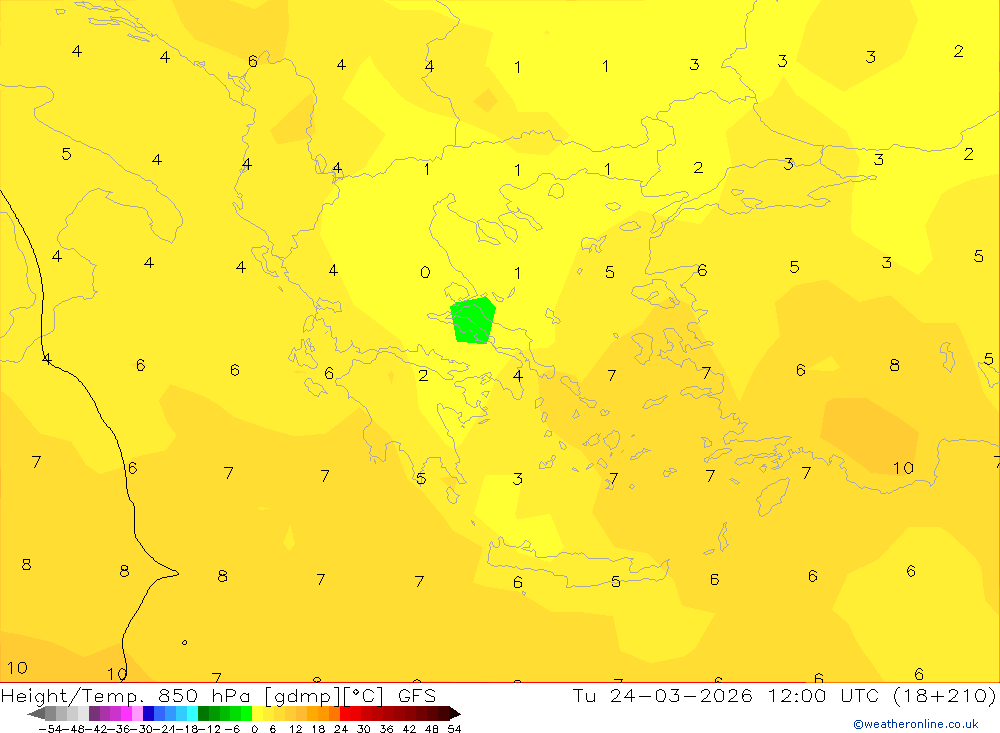Click the 24 label on the color scale

click(x=341, y=729)
